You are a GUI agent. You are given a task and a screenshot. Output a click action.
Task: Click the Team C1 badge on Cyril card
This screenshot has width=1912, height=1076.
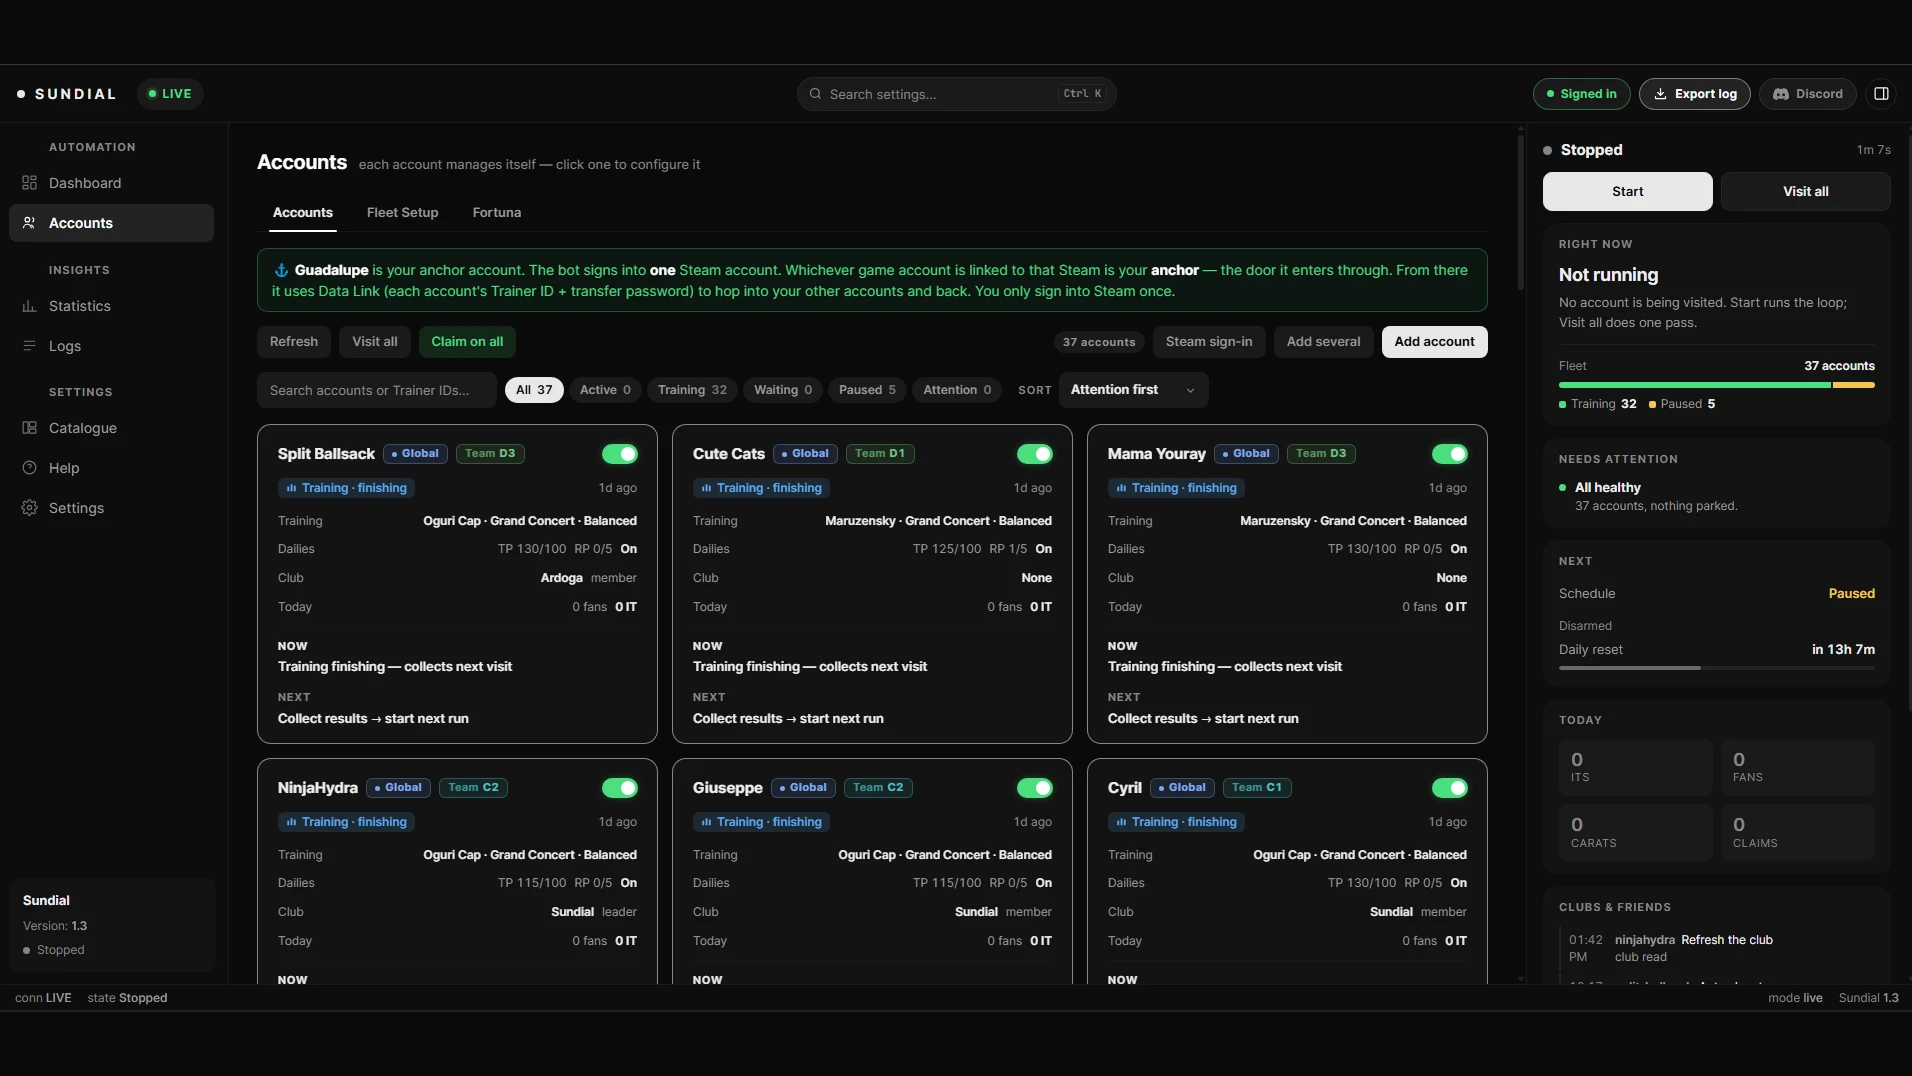1257,788
